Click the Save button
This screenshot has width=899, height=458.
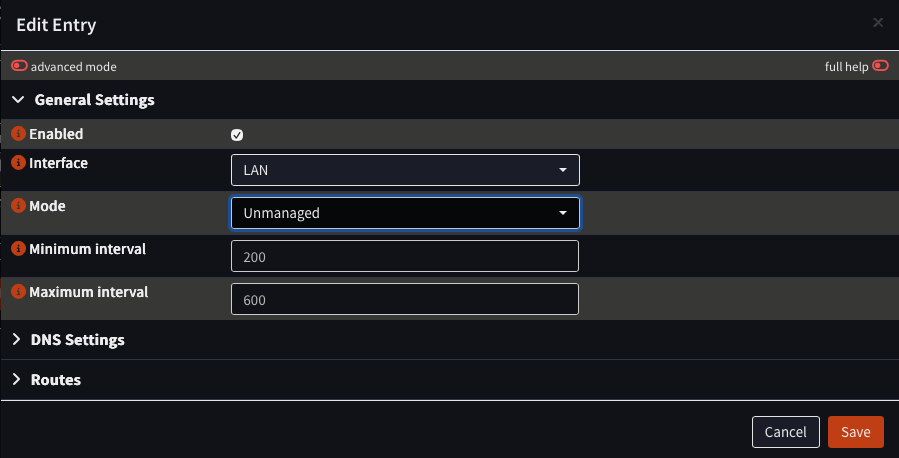click(855, 432)
